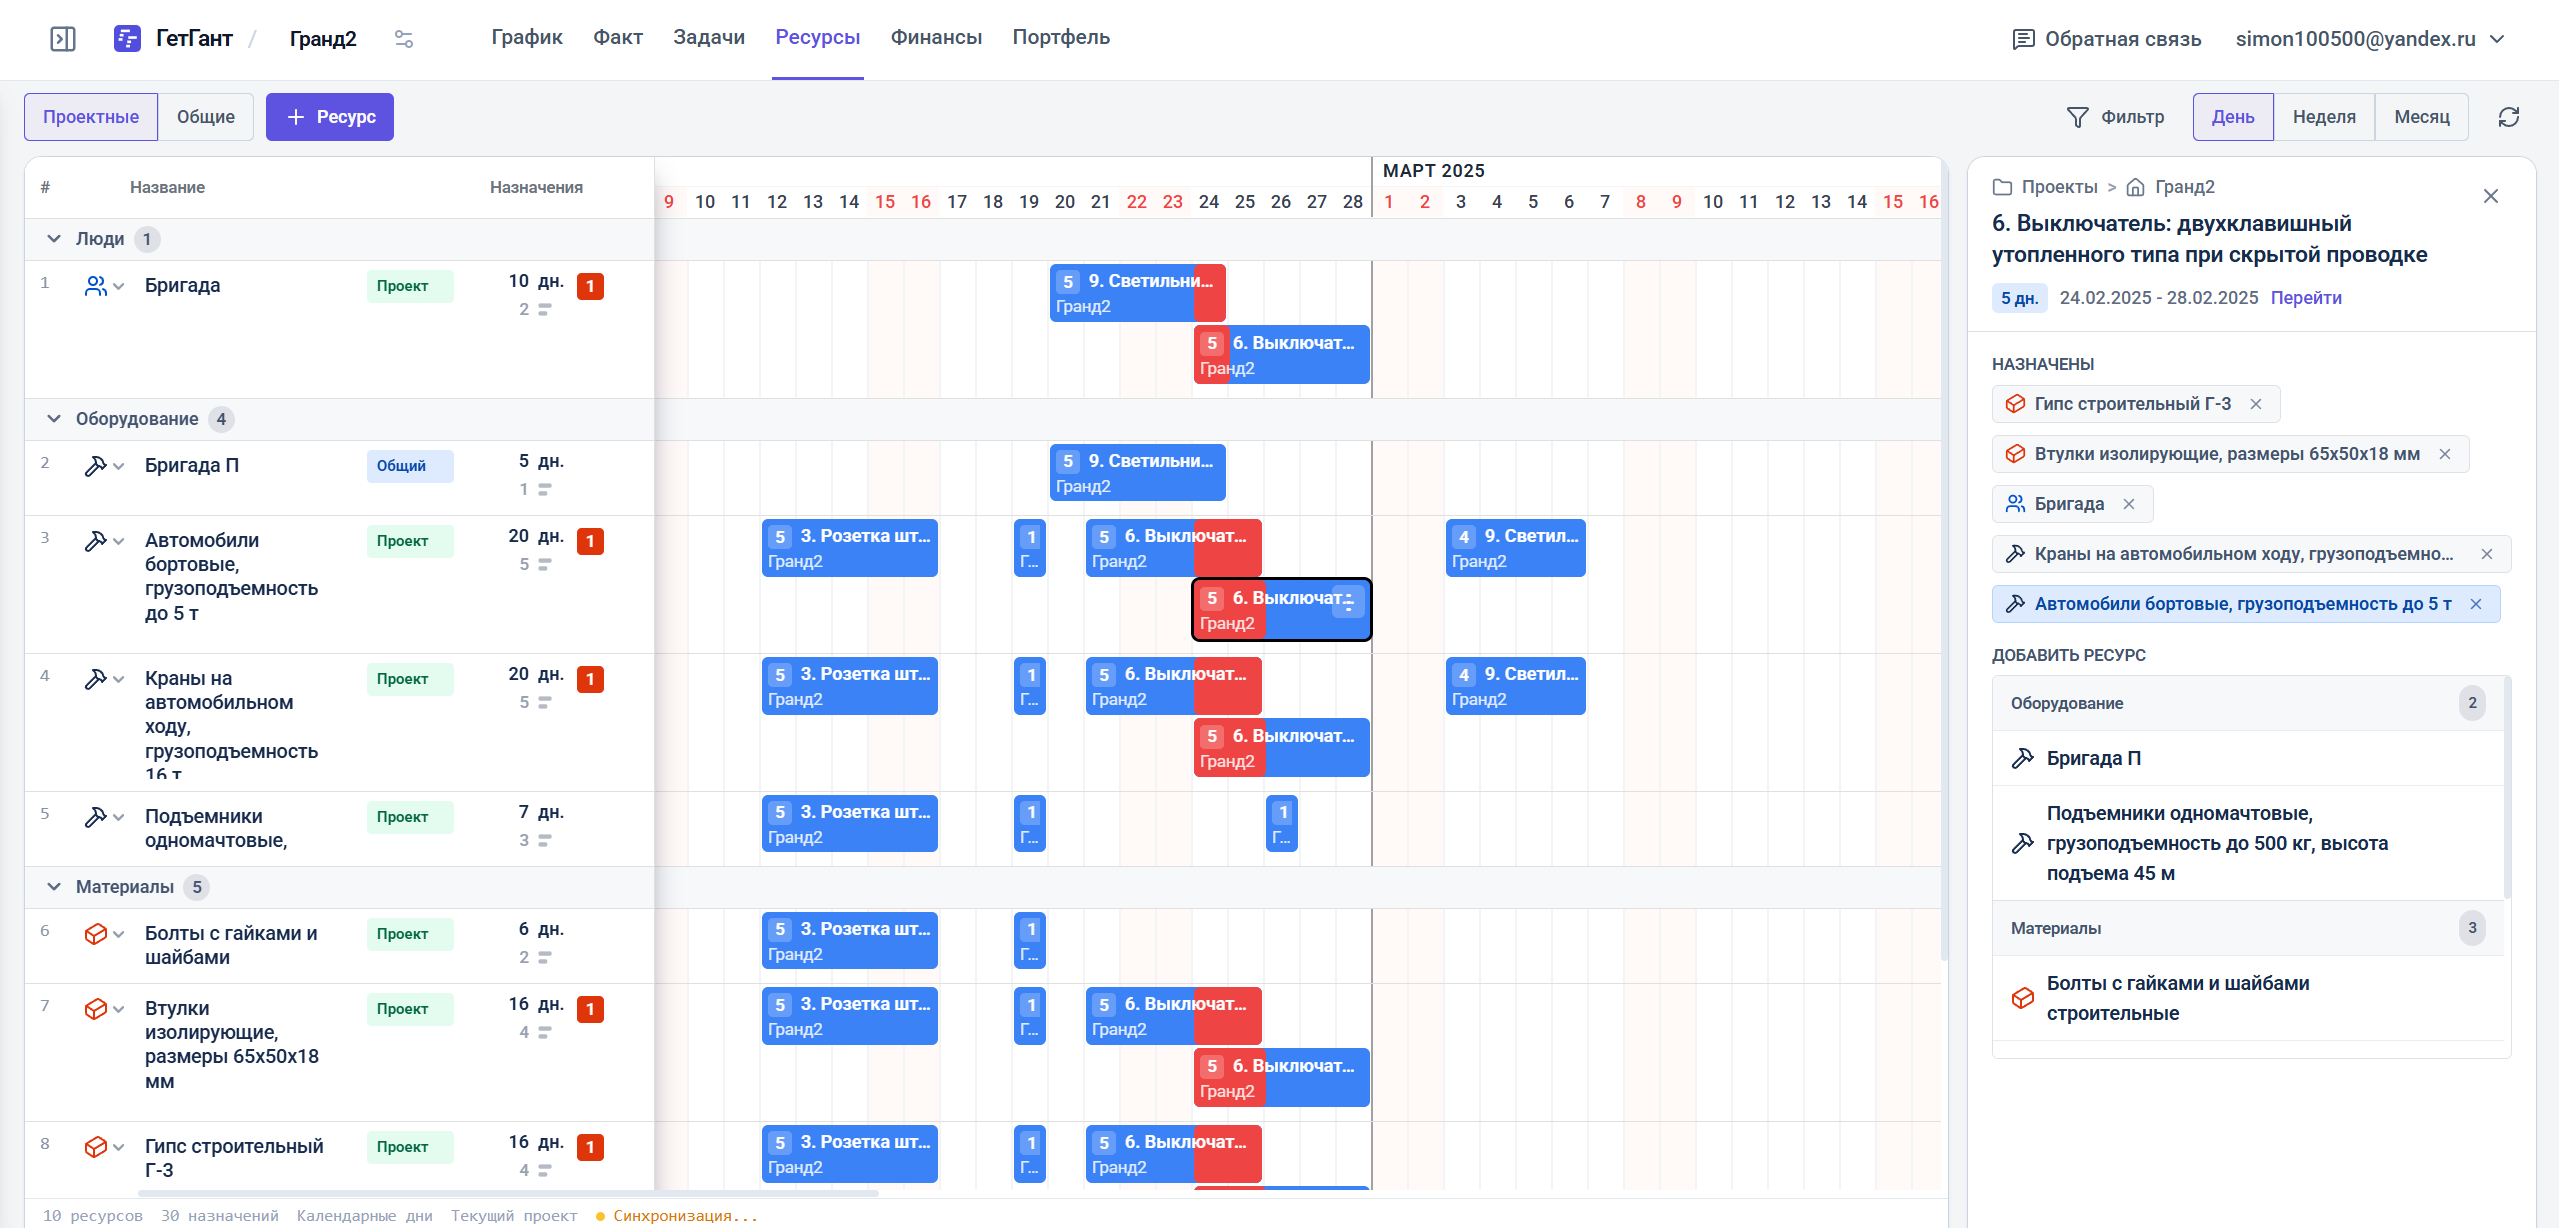Click the Назначения column header
This screenshot has height=1228, width=2559.
(x=536, y=187)
